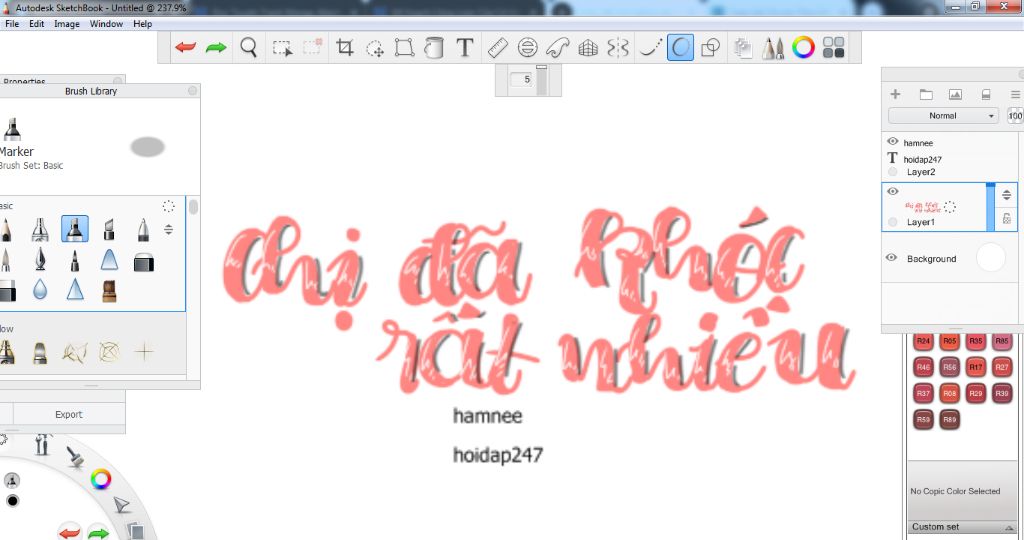Select the Steady Stroke tool
Viewport: 1024px width, 540px height.
pos(650,47)
